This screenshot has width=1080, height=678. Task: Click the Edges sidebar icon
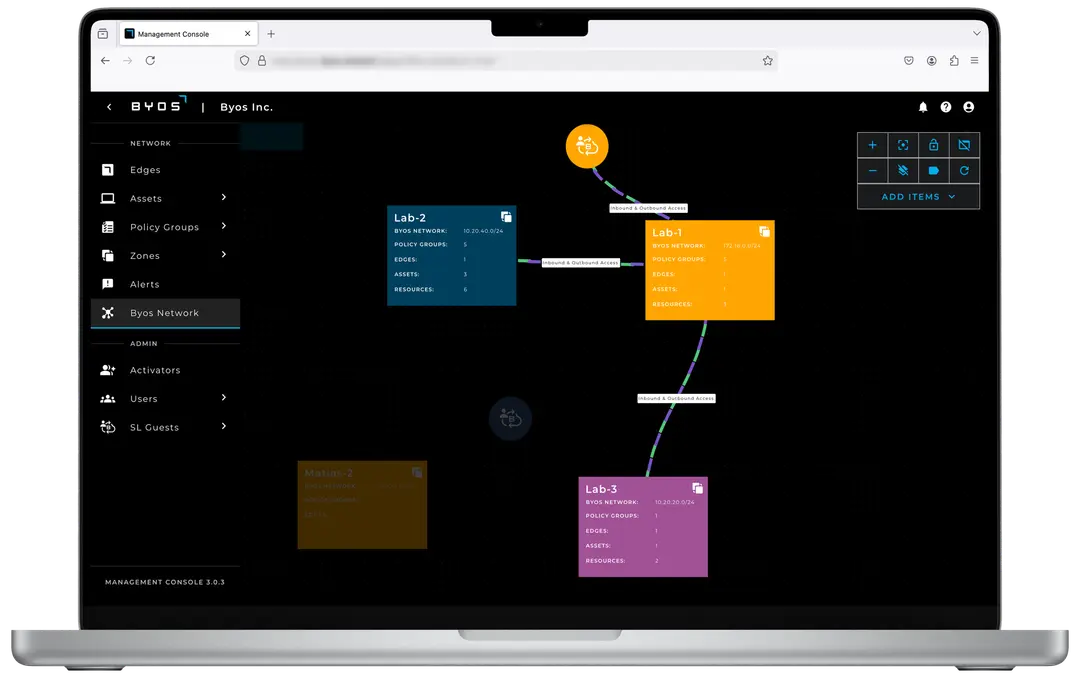[x=107, y=170]
